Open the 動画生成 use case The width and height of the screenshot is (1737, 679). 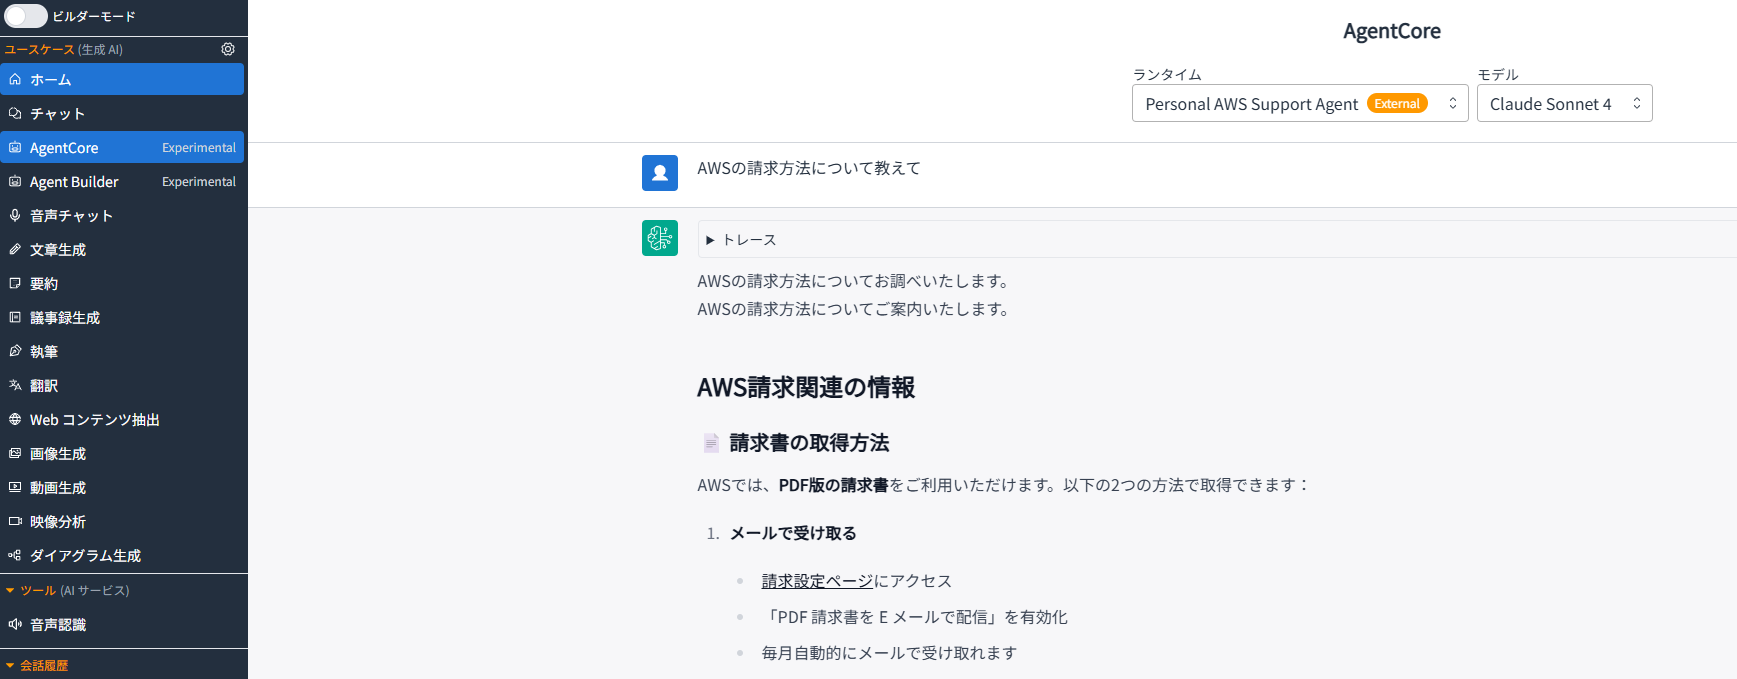[122, 487]
